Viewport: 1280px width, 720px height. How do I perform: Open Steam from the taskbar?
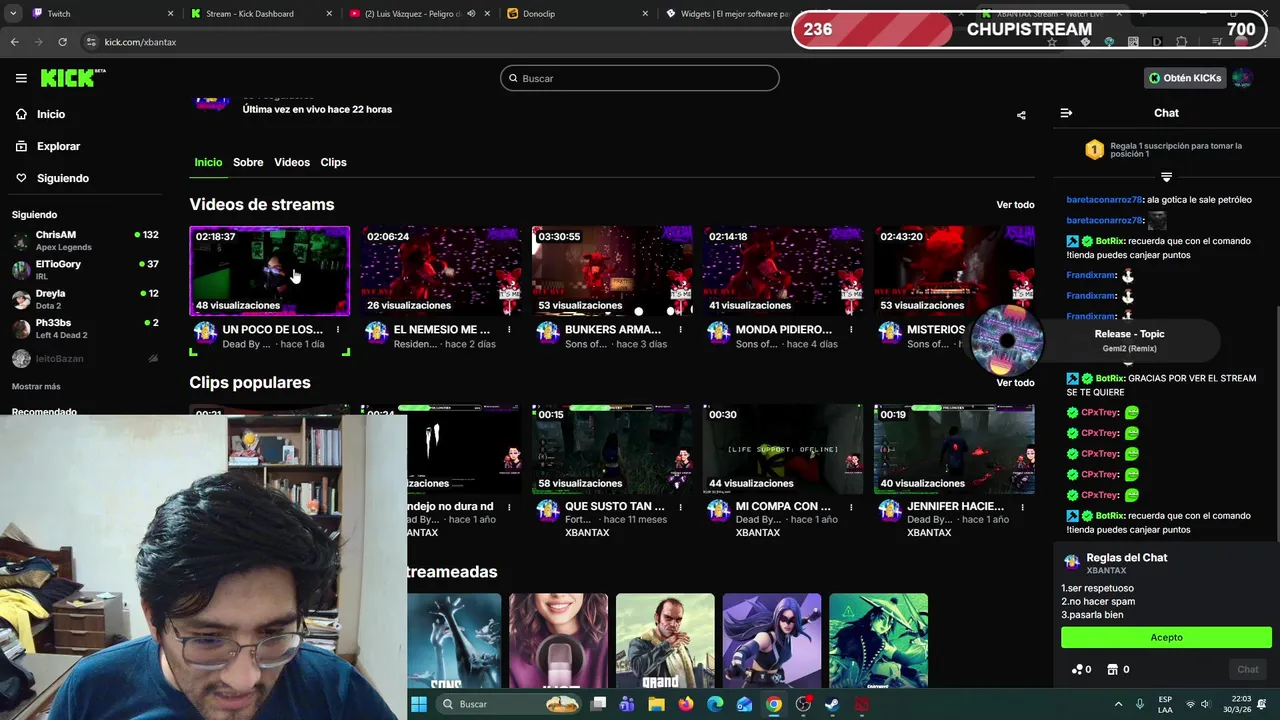point(832,704)
